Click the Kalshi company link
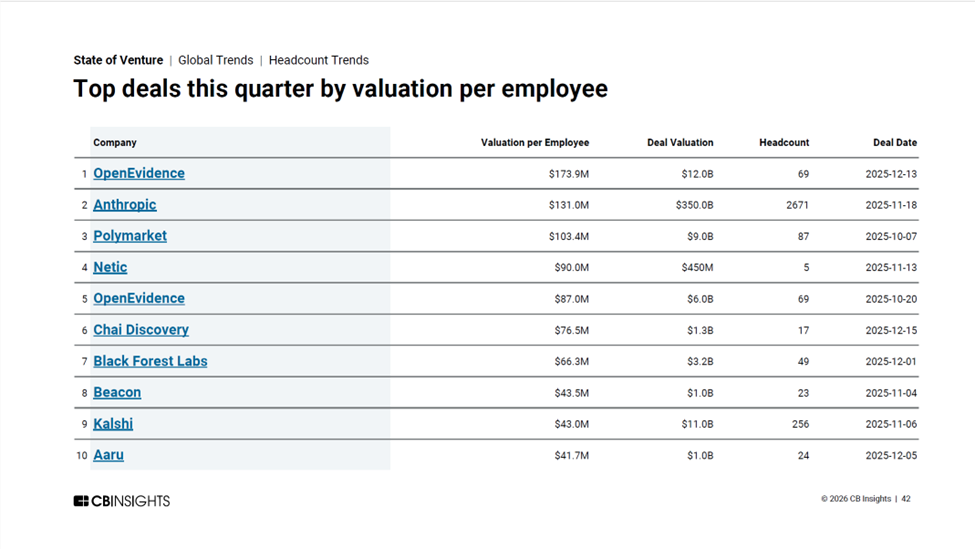Viewport: 975px width, 549px height. pos(113,424)
